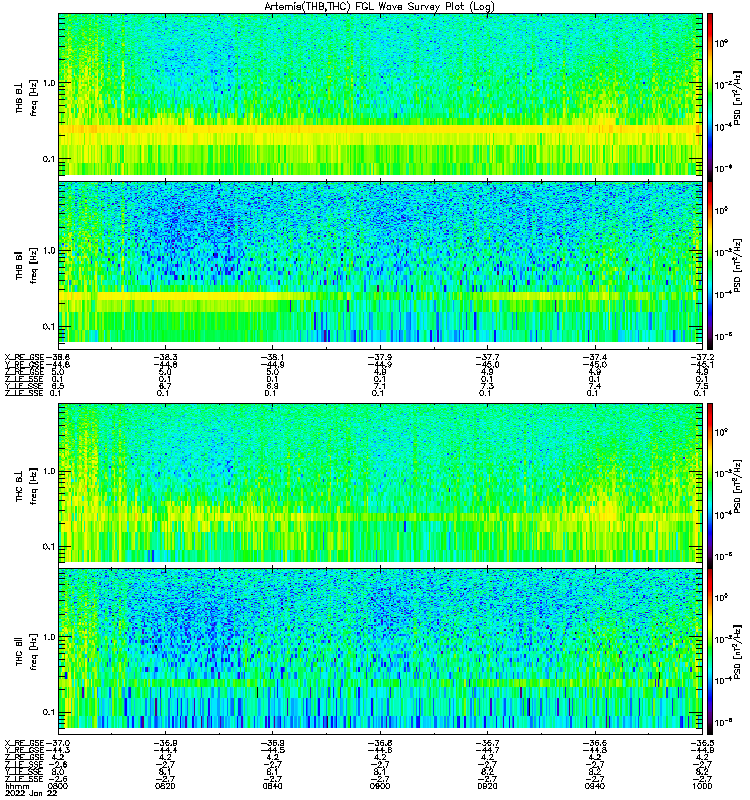The width and height of the screenshot is (750, 800).
Task: Select the 0800 time tick label
Action: pos(57,786)
